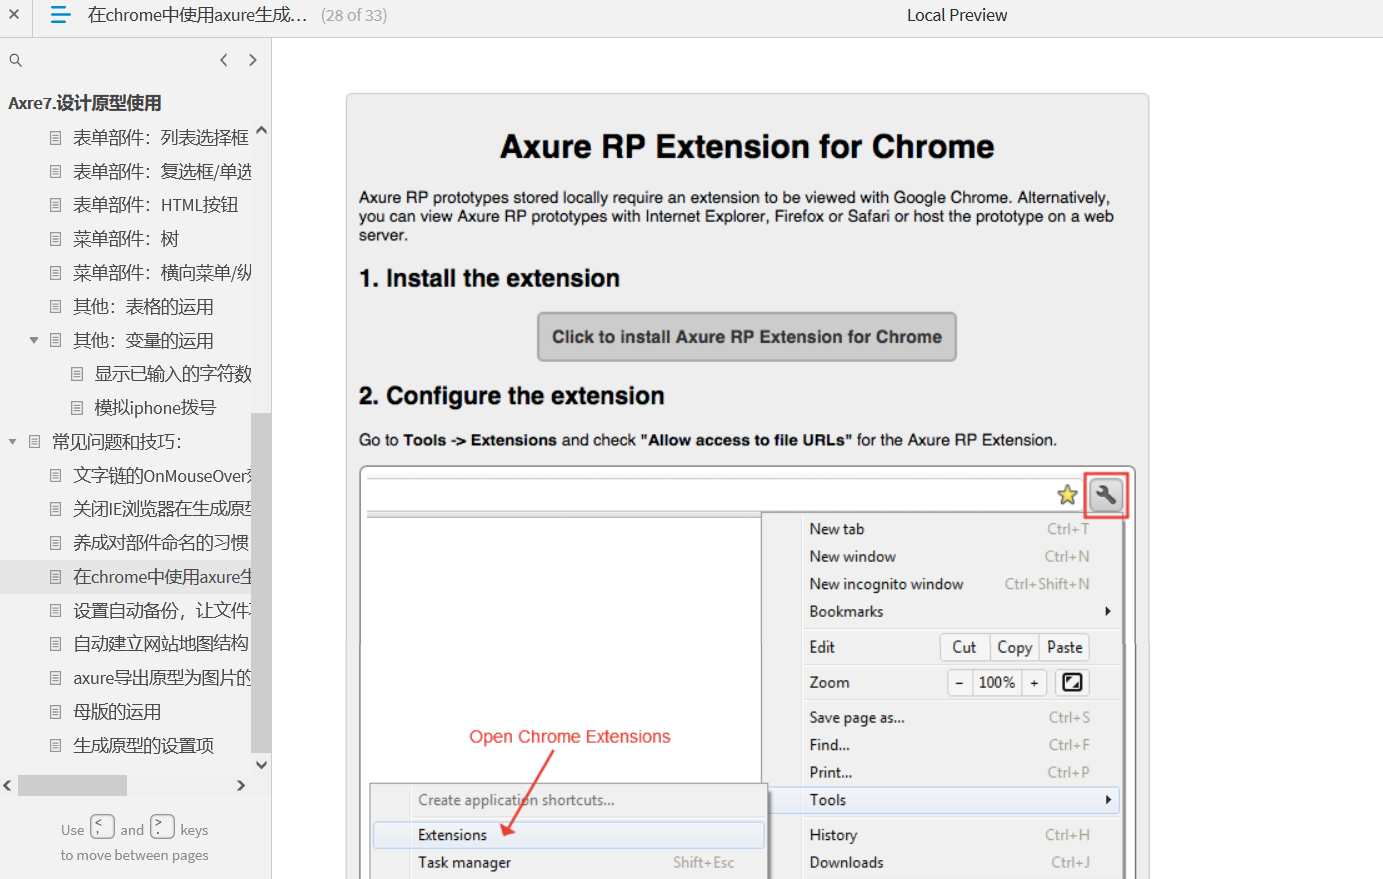Click page icon beside 模拟iphone拨号
This screenshot has width=1383, height=879.
click(x=77, y=408)
